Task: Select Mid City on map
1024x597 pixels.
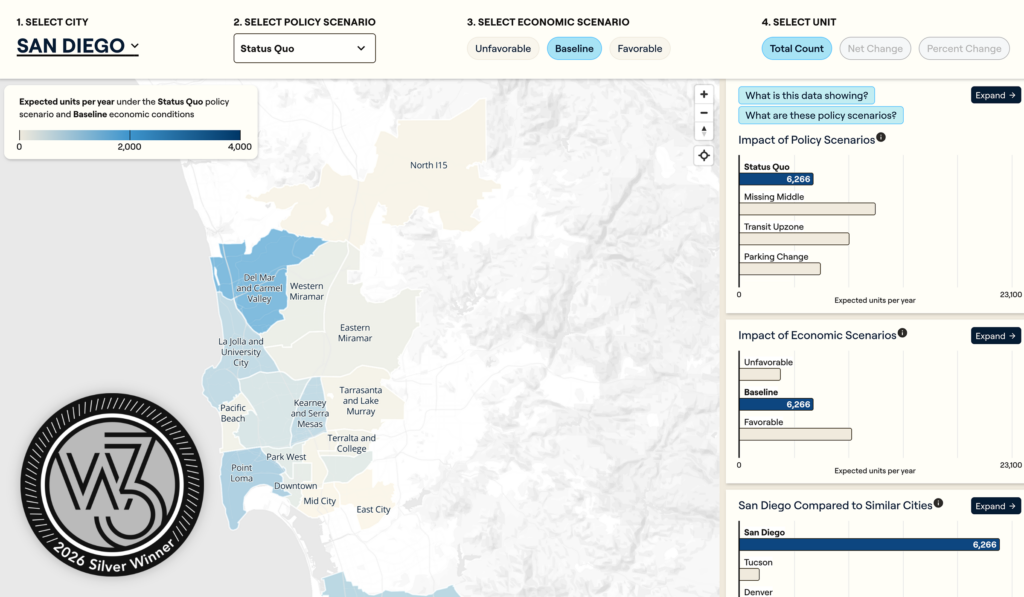Action: pos(319,501)
